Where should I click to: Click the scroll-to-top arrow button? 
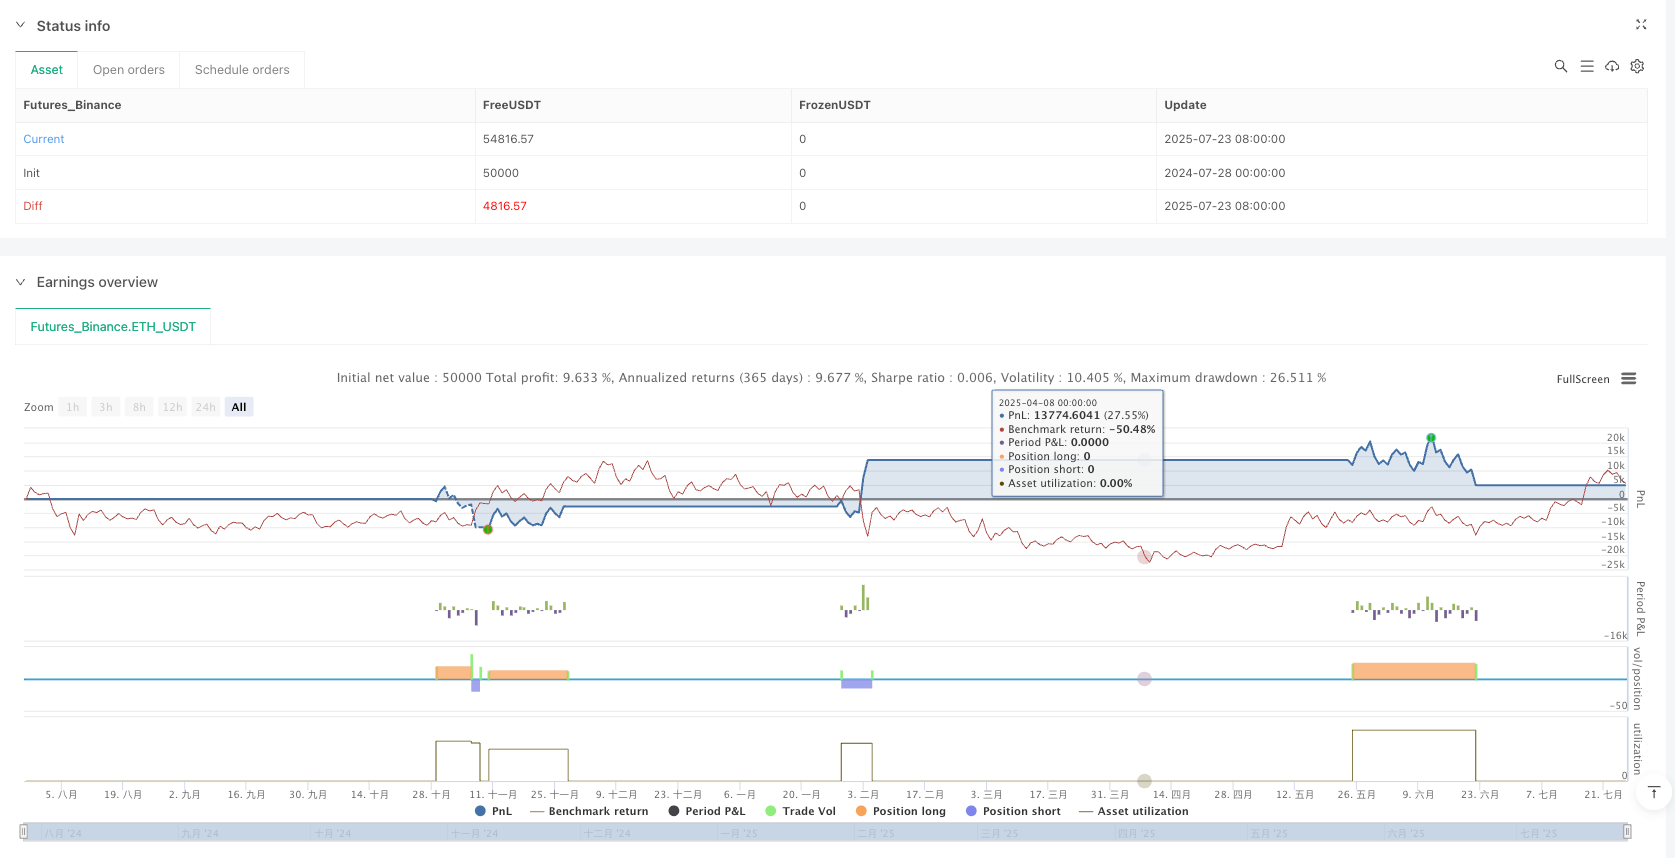(1653, 793)
